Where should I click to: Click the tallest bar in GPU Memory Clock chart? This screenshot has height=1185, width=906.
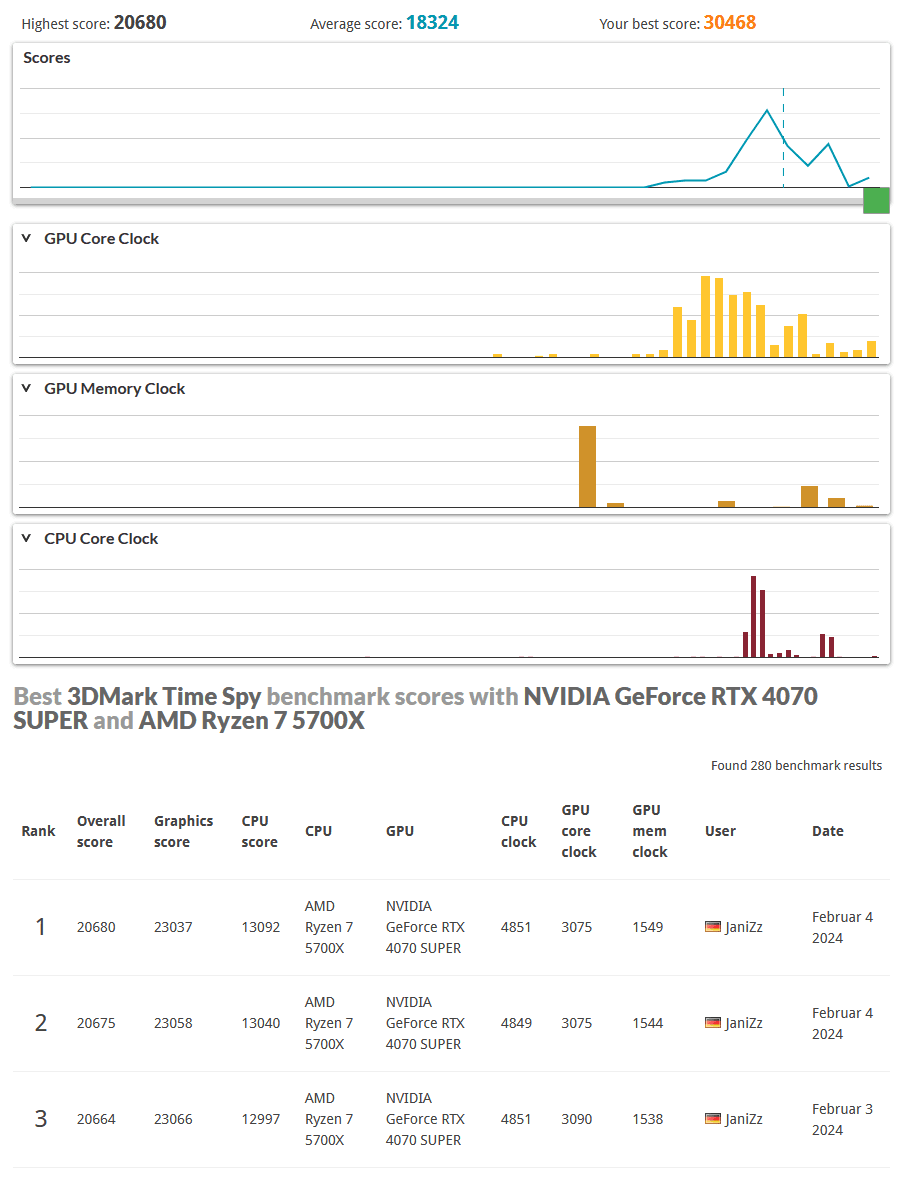[x=587, y=466]
